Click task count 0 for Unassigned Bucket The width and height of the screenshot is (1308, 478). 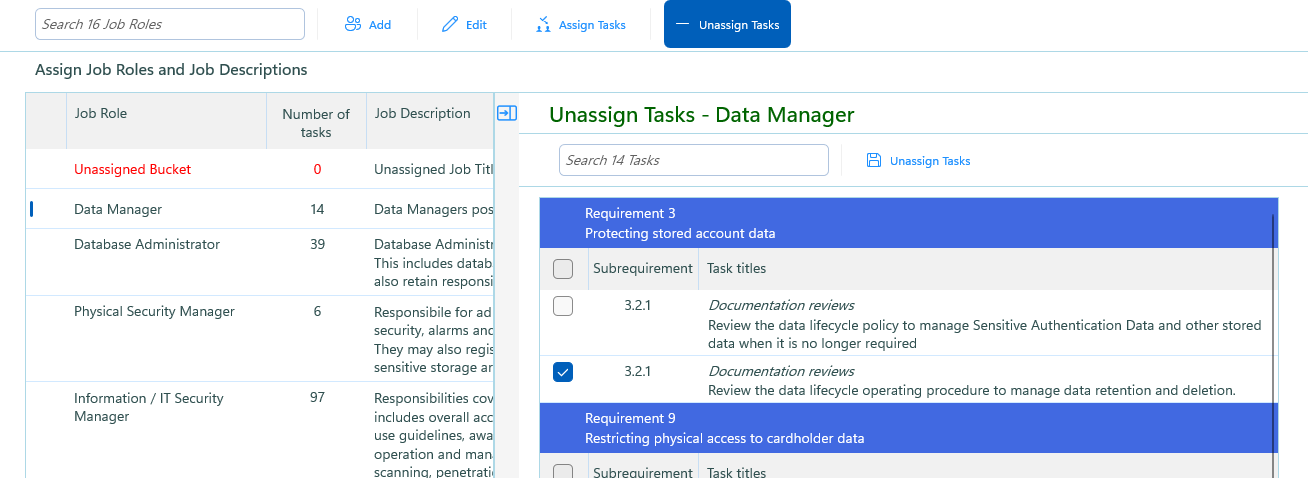[x=317, y=169]
